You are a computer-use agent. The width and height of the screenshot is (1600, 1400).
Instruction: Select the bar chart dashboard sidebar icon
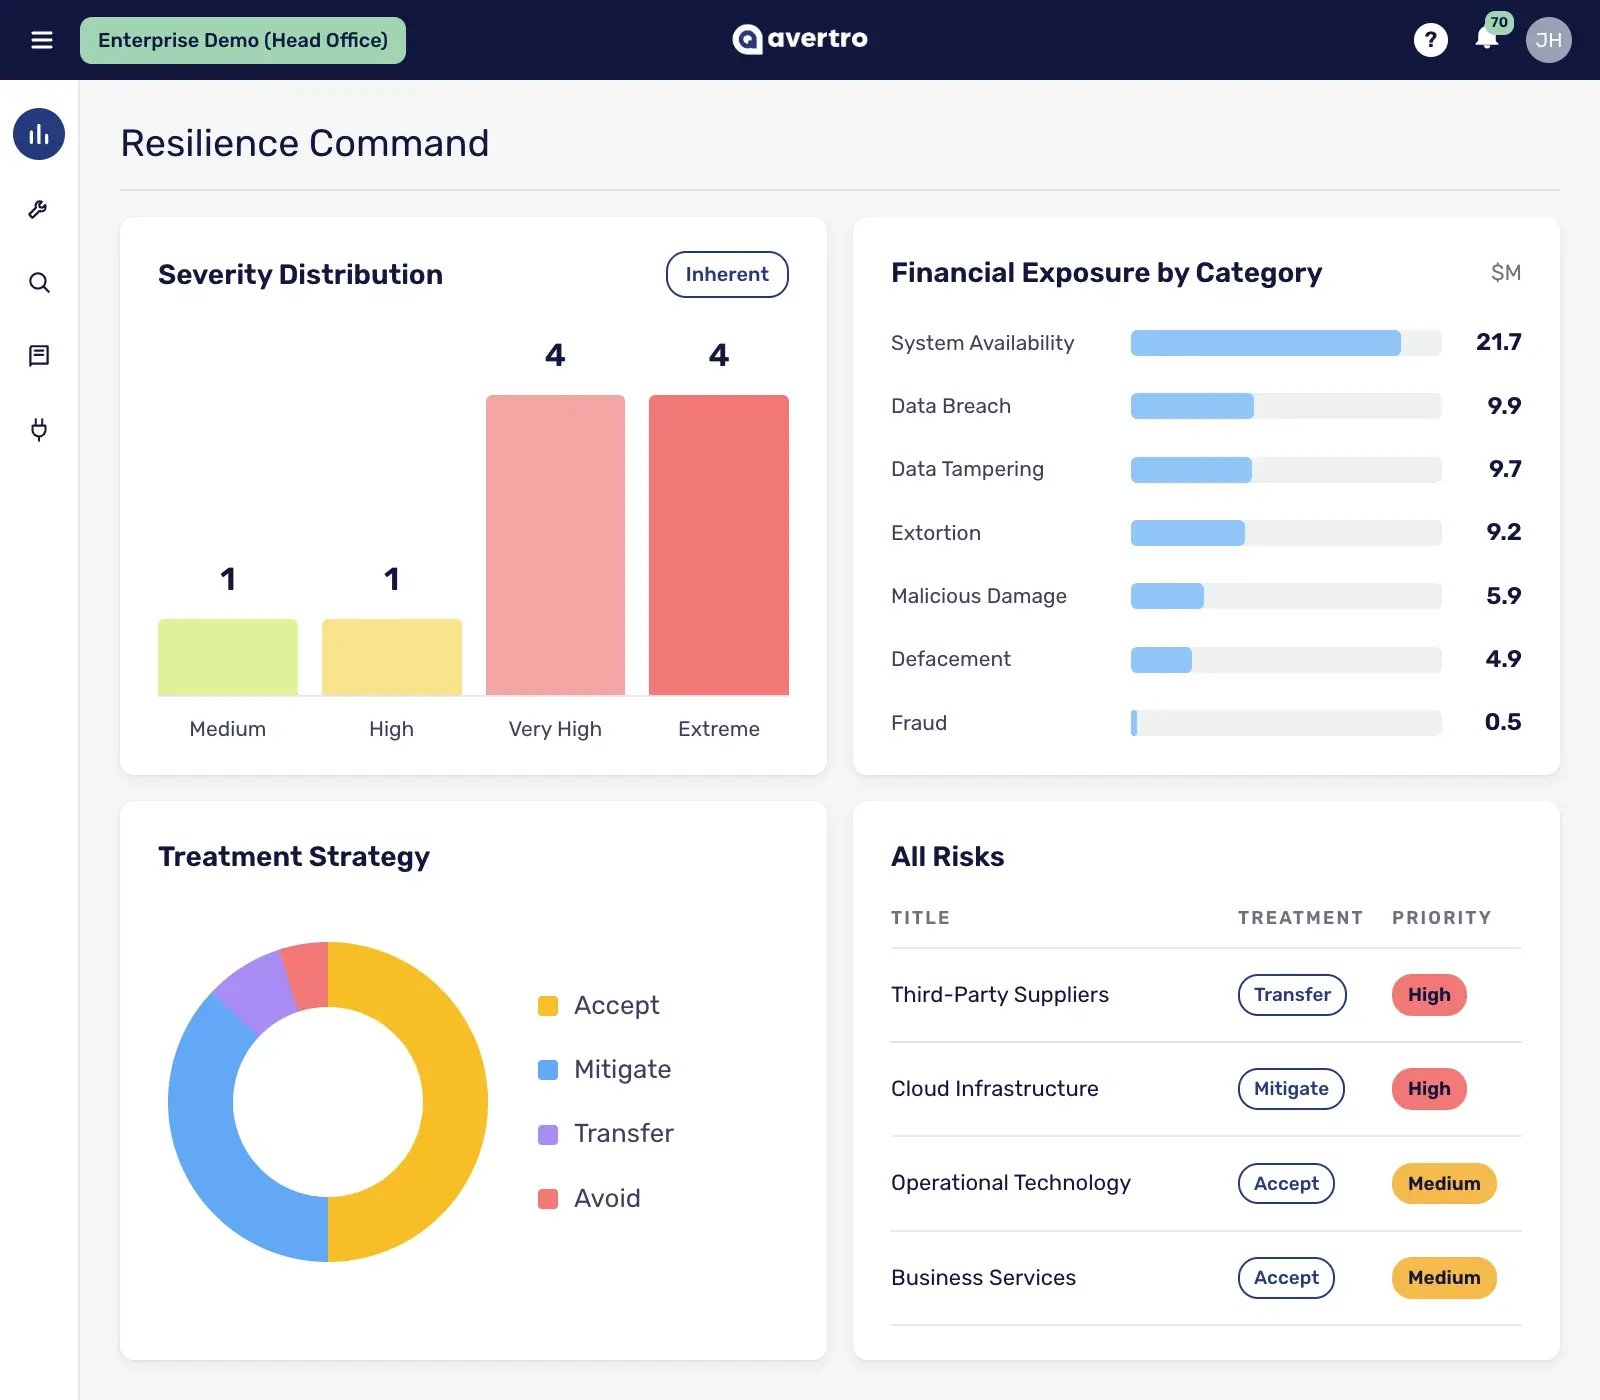pos(39,134)
